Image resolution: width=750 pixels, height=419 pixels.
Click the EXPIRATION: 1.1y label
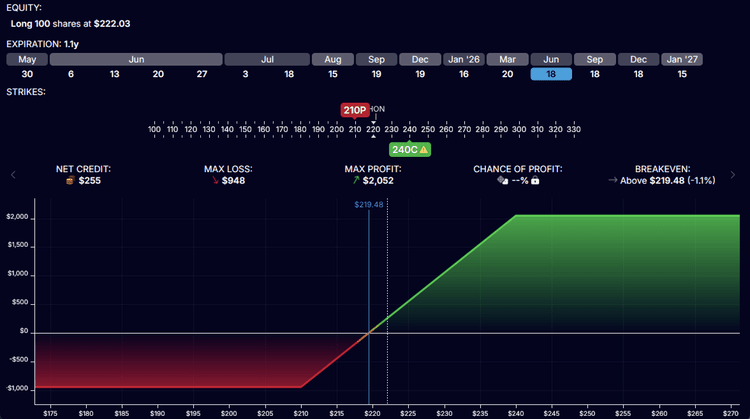[x=43, y=44]
